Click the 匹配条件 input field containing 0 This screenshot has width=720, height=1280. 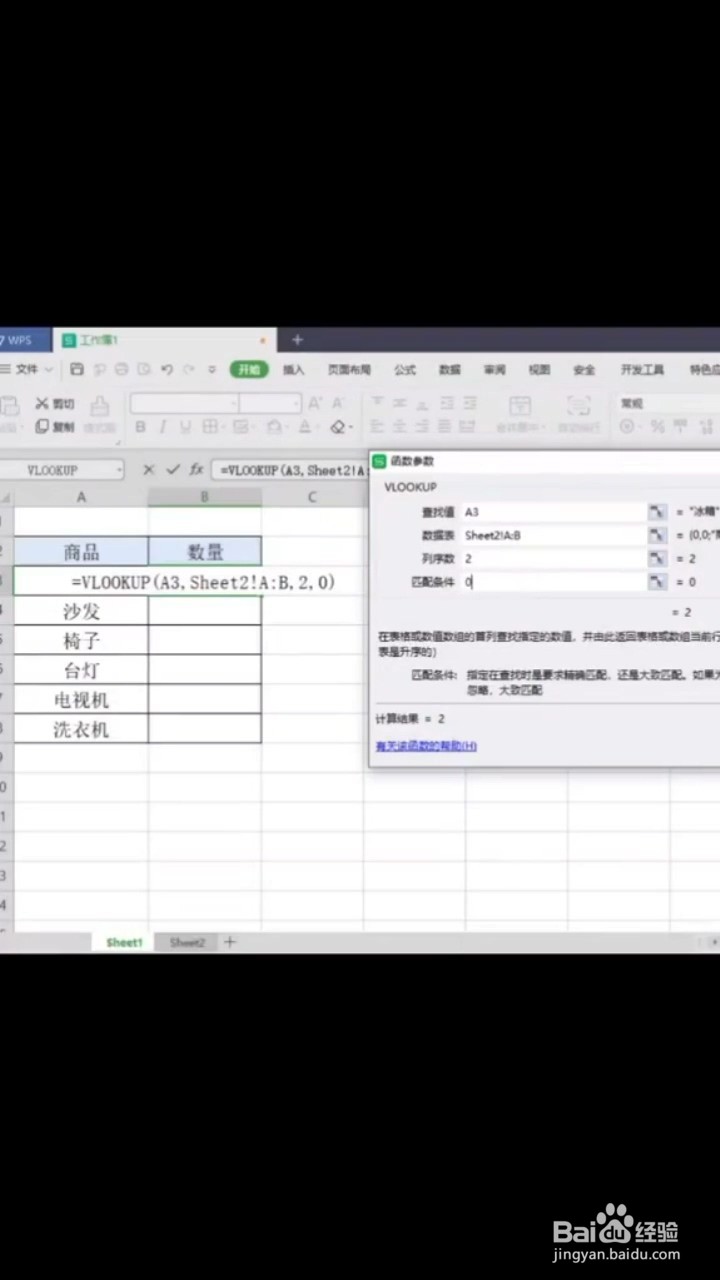553,581
